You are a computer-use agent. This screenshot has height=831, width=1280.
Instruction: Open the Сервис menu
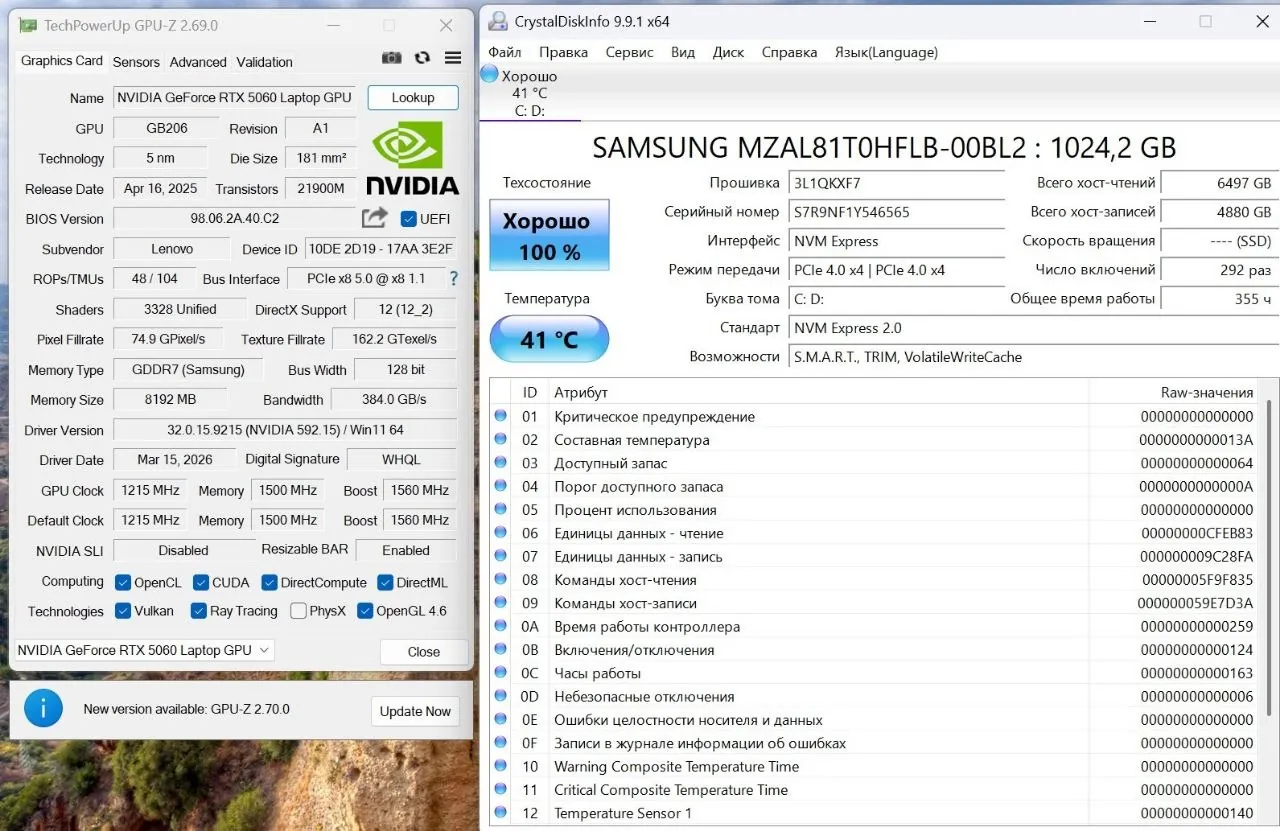coord(629,52)
